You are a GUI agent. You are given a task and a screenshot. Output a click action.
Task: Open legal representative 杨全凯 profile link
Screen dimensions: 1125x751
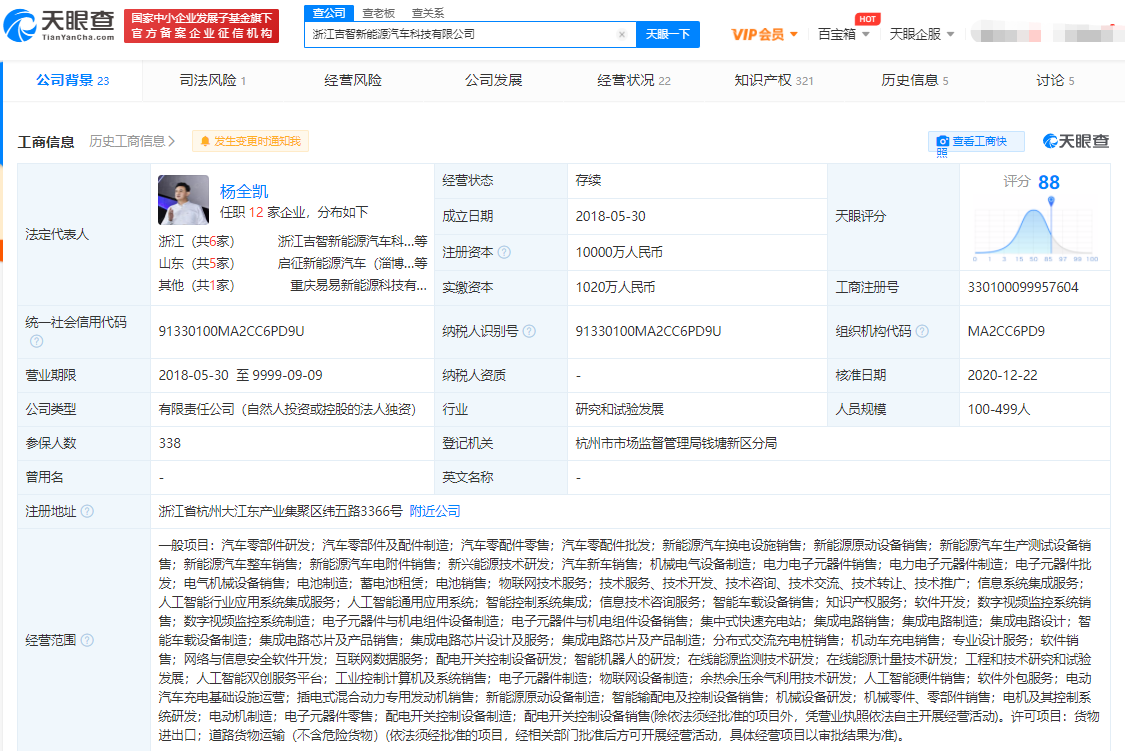point(244,192)
